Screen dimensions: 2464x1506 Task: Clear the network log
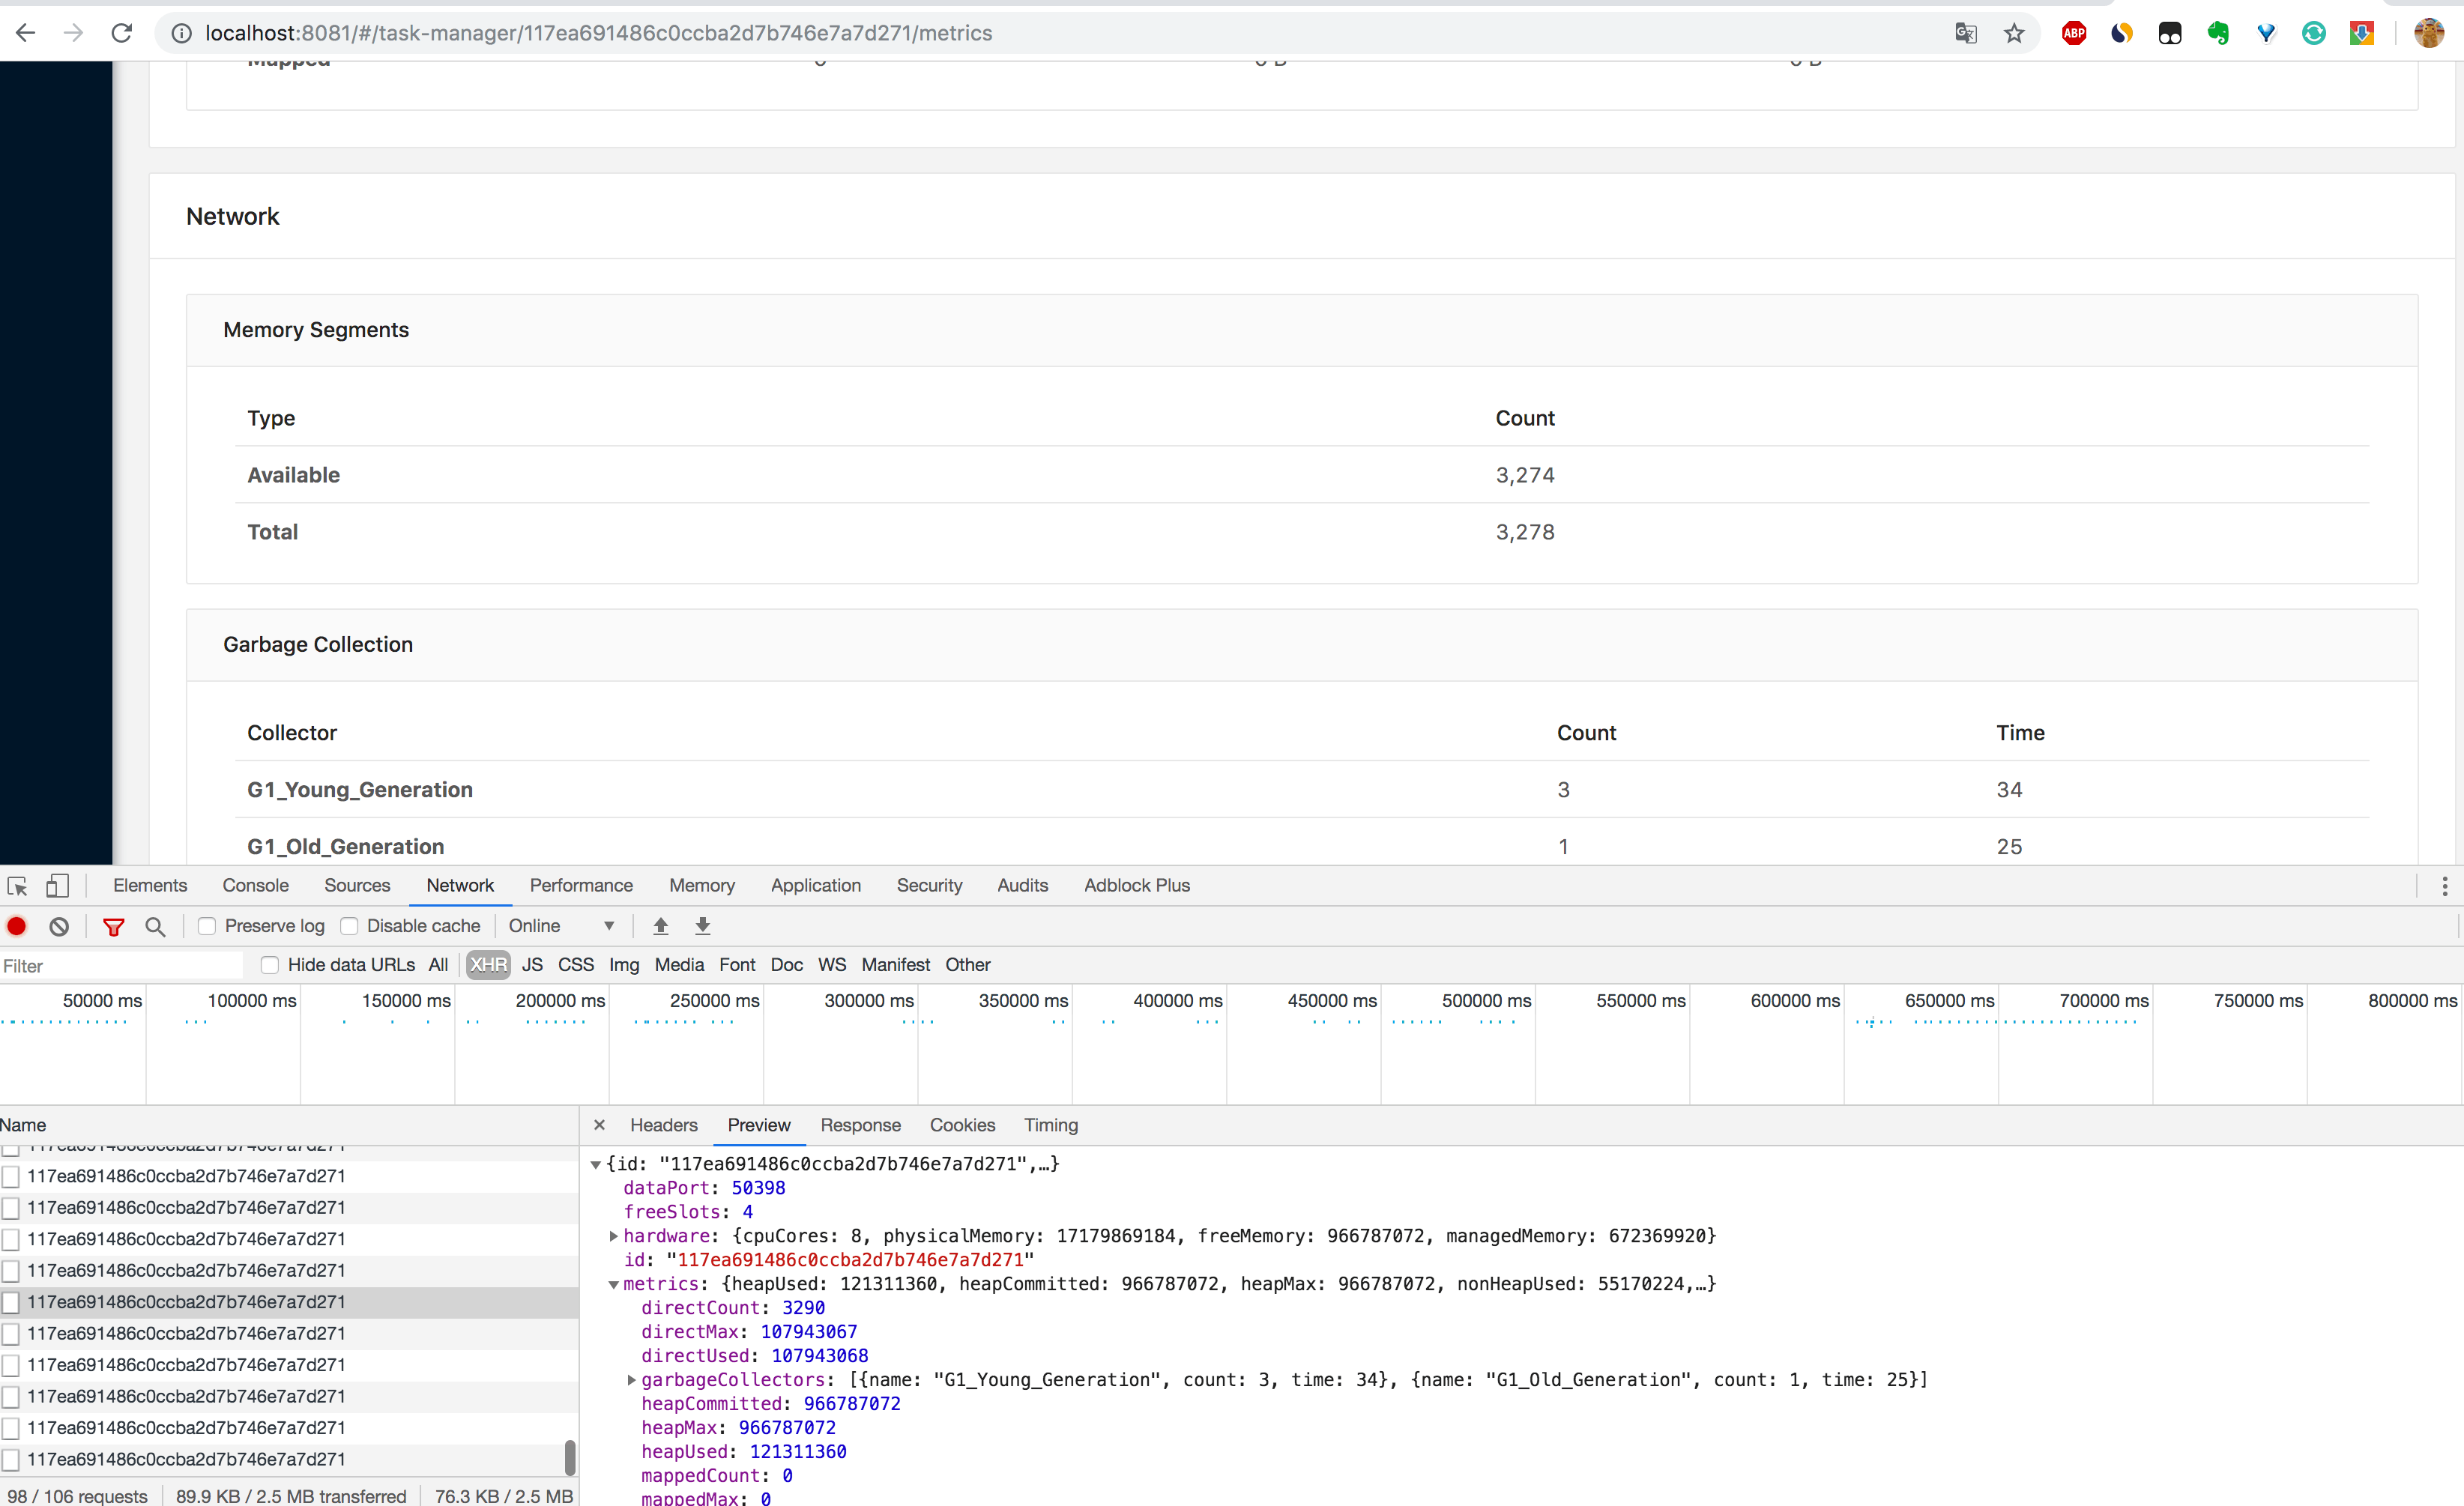[59, 926]
